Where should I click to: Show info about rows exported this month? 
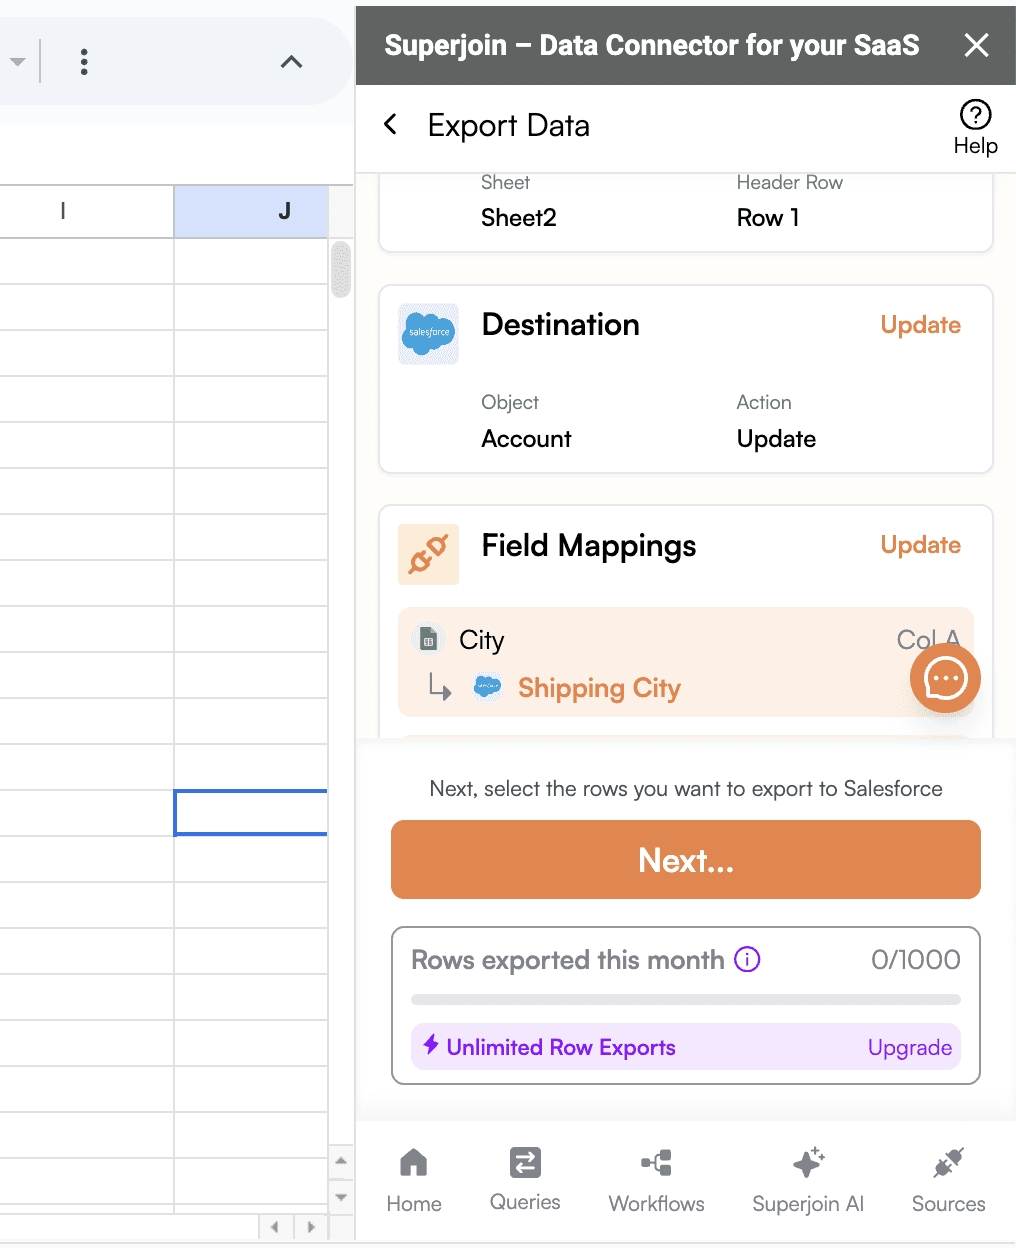[747, 960]
